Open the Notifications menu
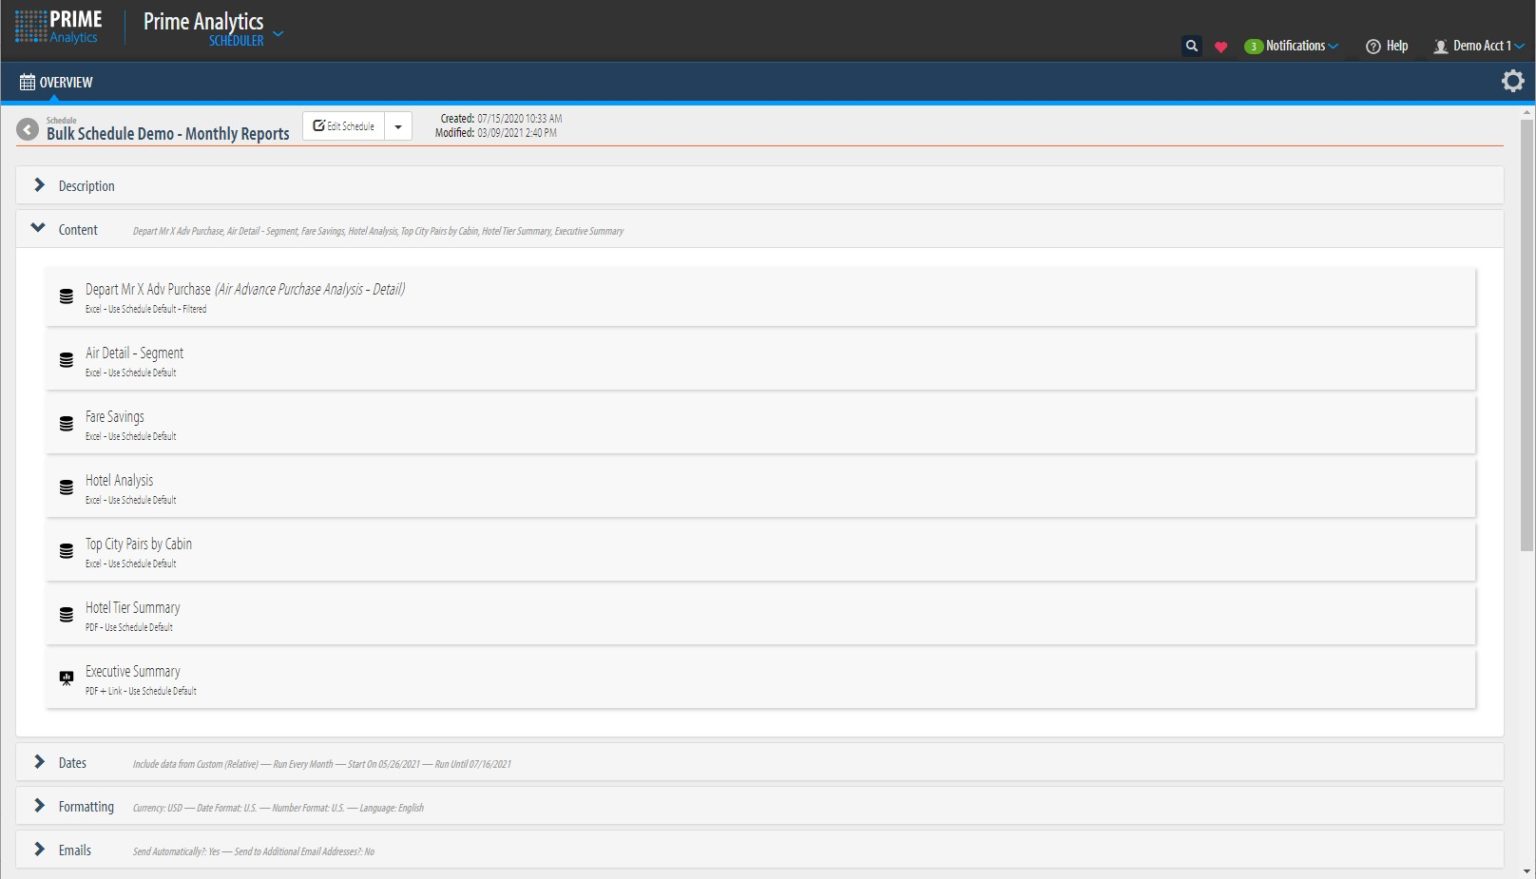This screenshot has width=1536, height=879. pyautogui.click(x=1292, y=46)
